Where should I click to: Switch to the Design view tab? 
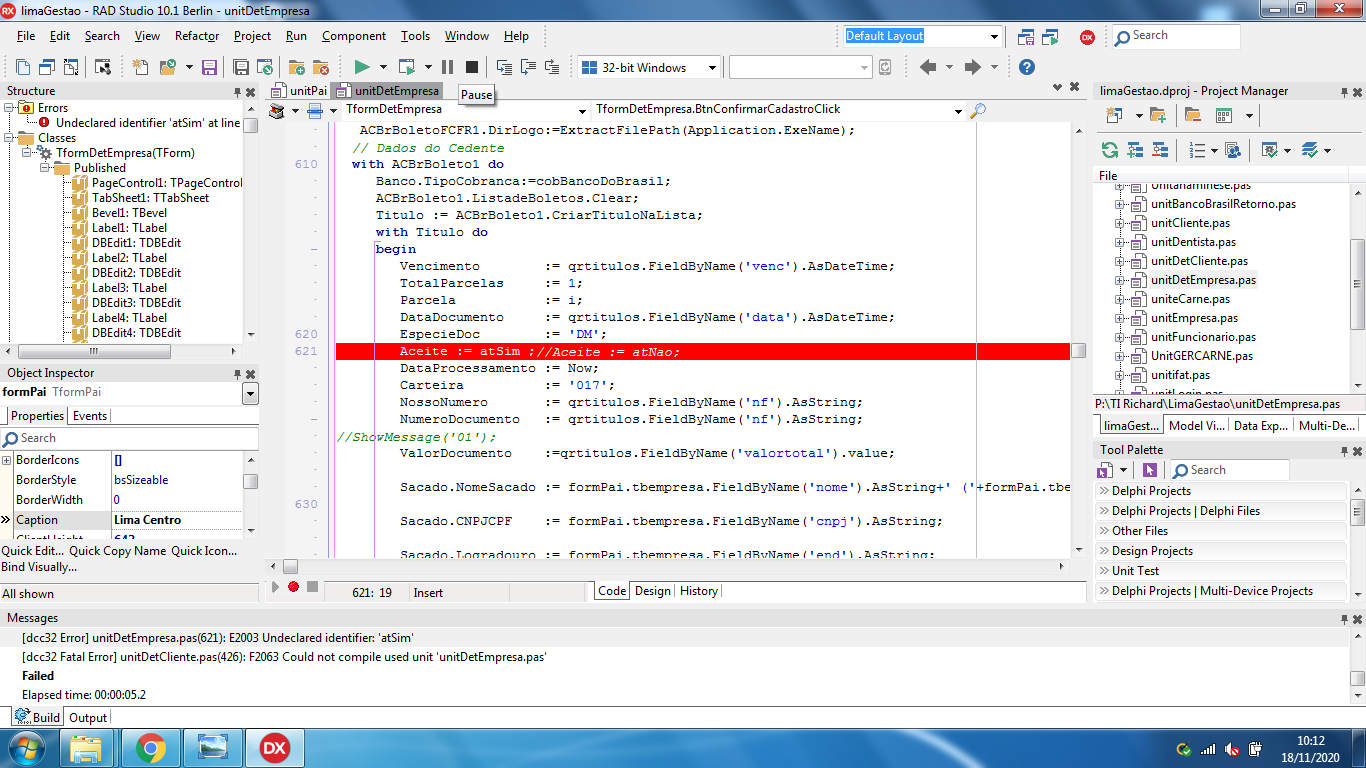point(653,591)
